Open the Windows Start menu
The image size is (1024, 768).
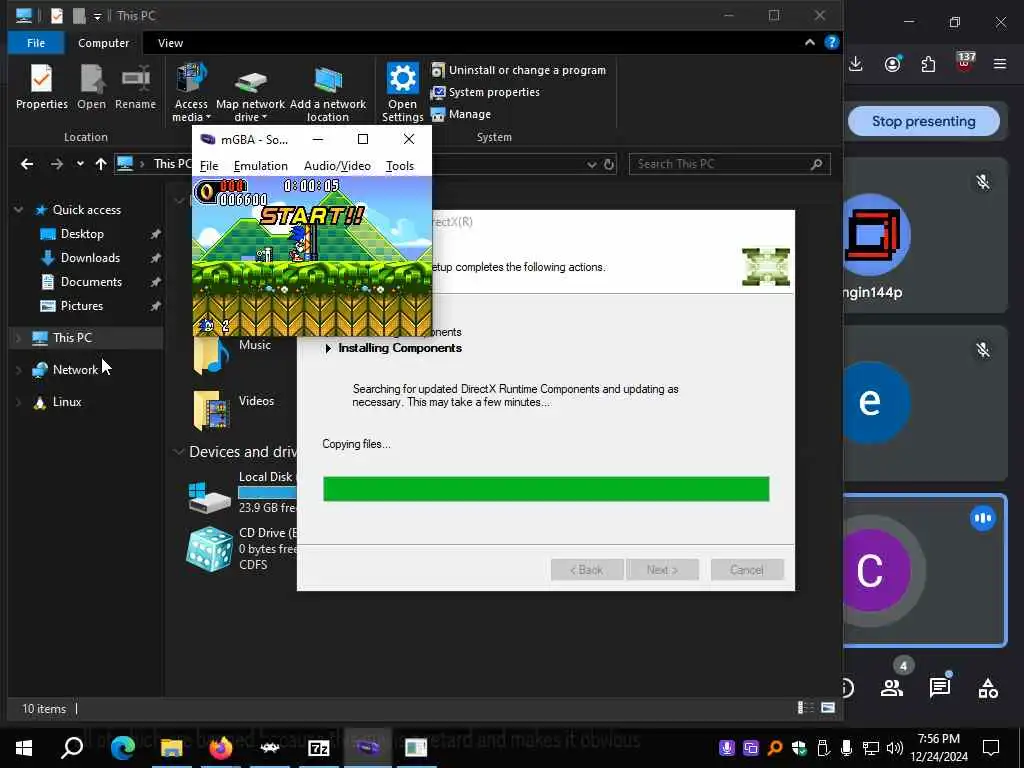tap(24, 747)
